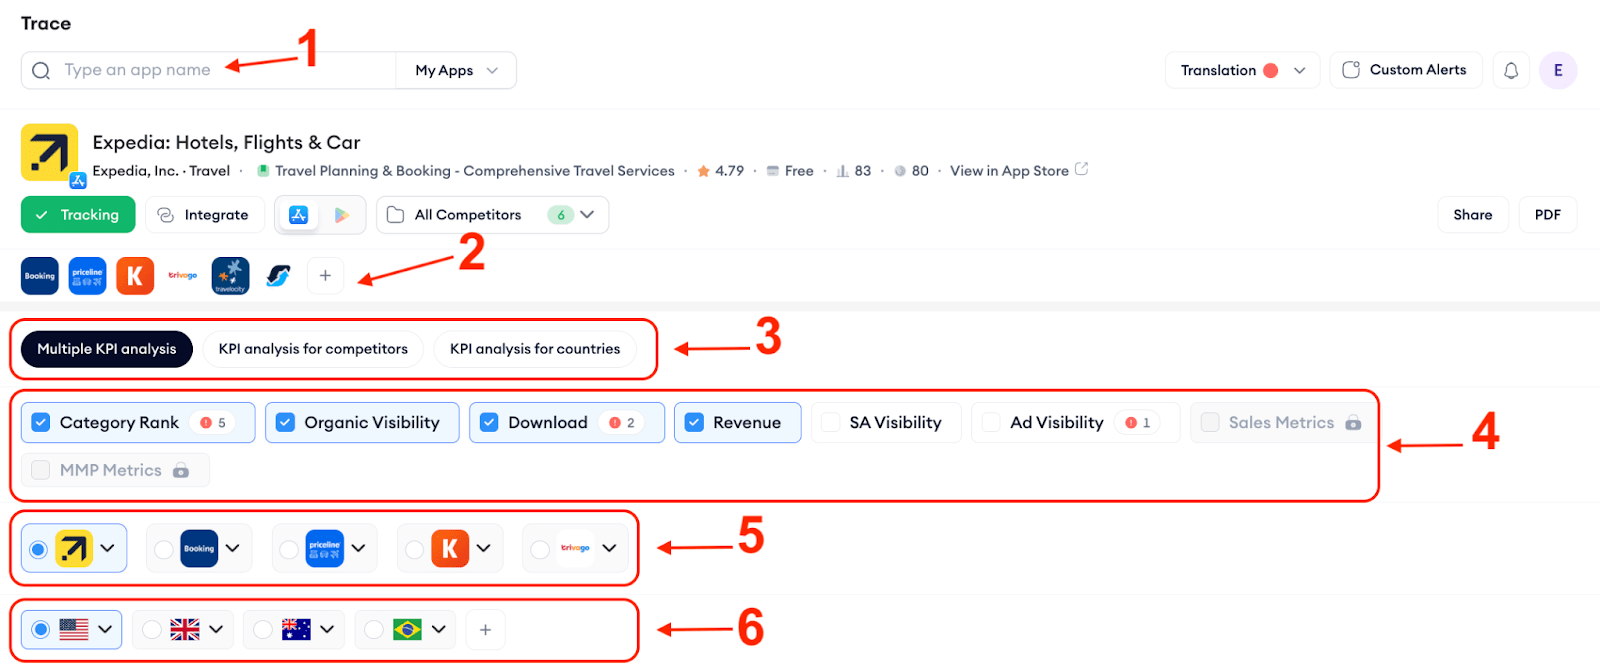This screenshot has width=1600, height=667.
Task: Expand the United States flag chevron
Action: coord(105,630)
